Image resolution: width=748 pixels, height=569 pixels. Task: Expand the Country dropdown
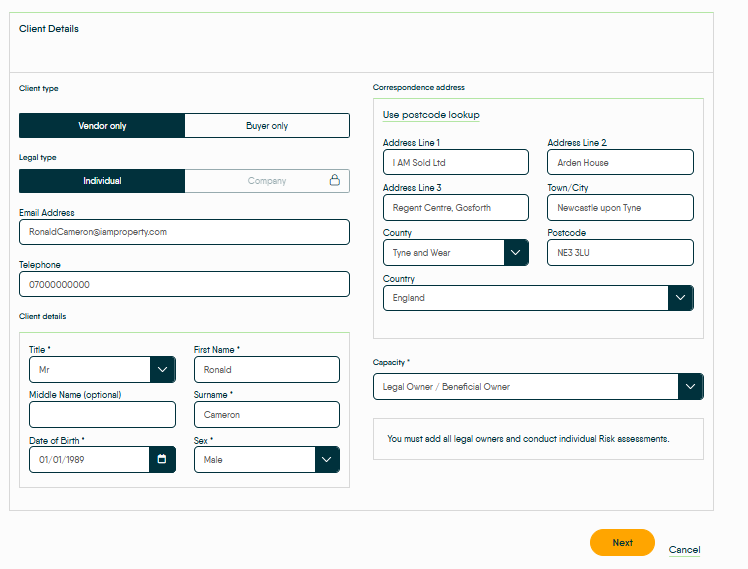pyautogui.click(x=680, y=298)
